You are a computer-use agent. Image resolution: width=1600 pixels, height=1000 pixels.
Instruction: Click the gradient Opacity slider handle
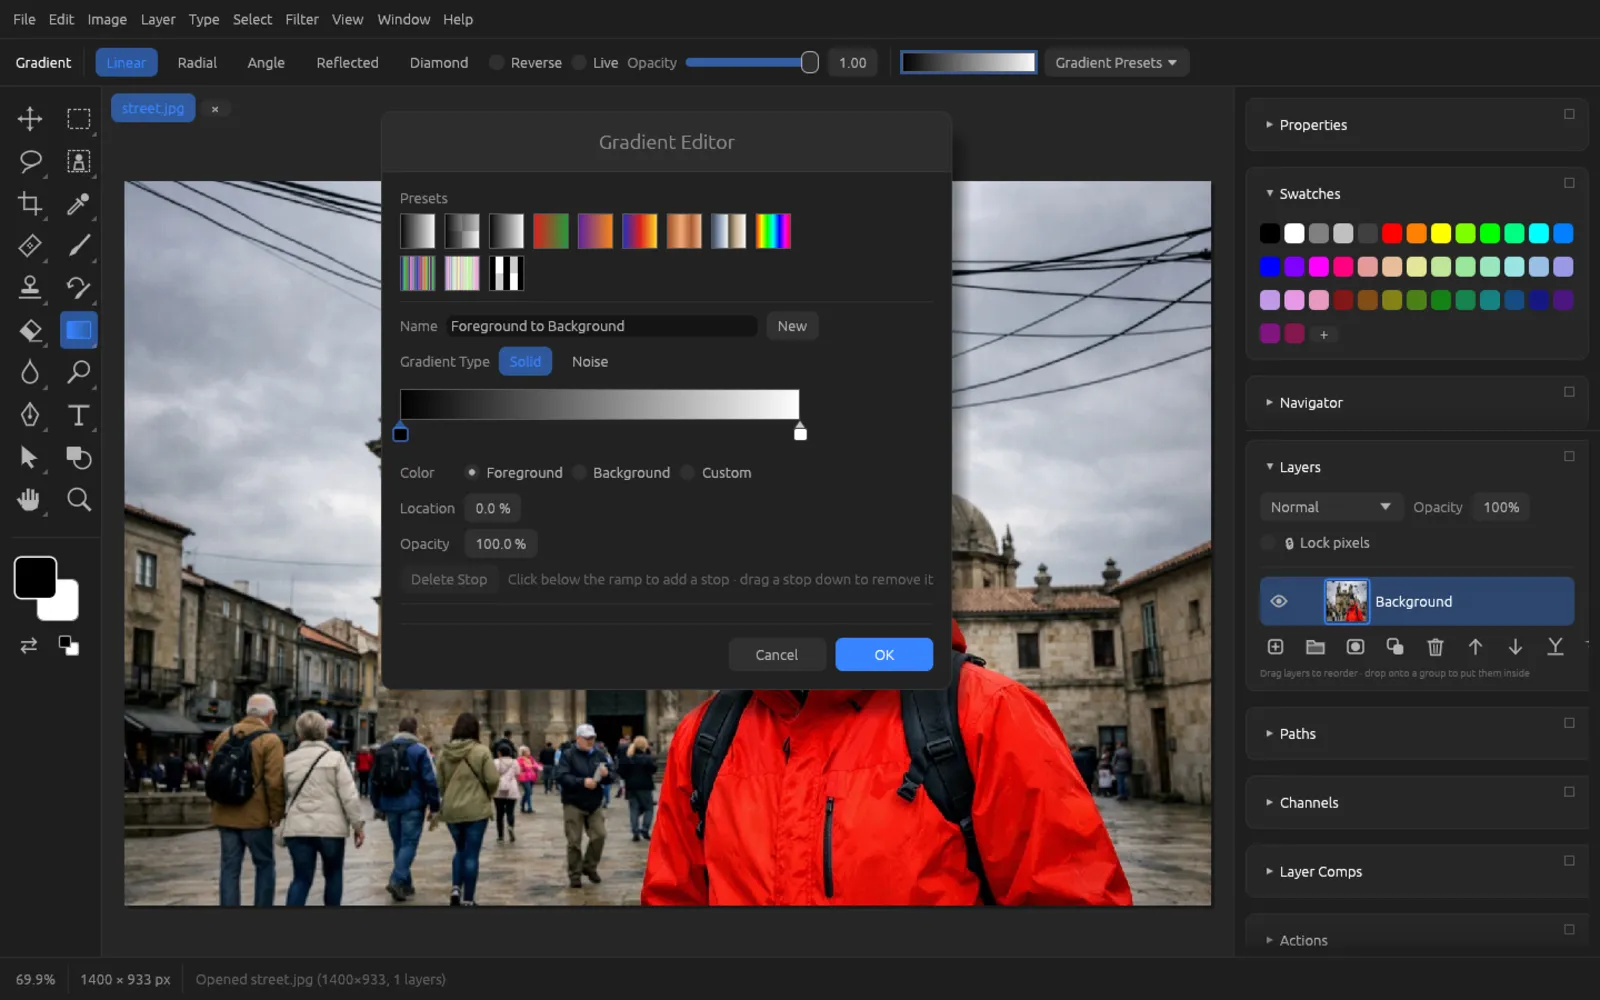coord(810,62)
